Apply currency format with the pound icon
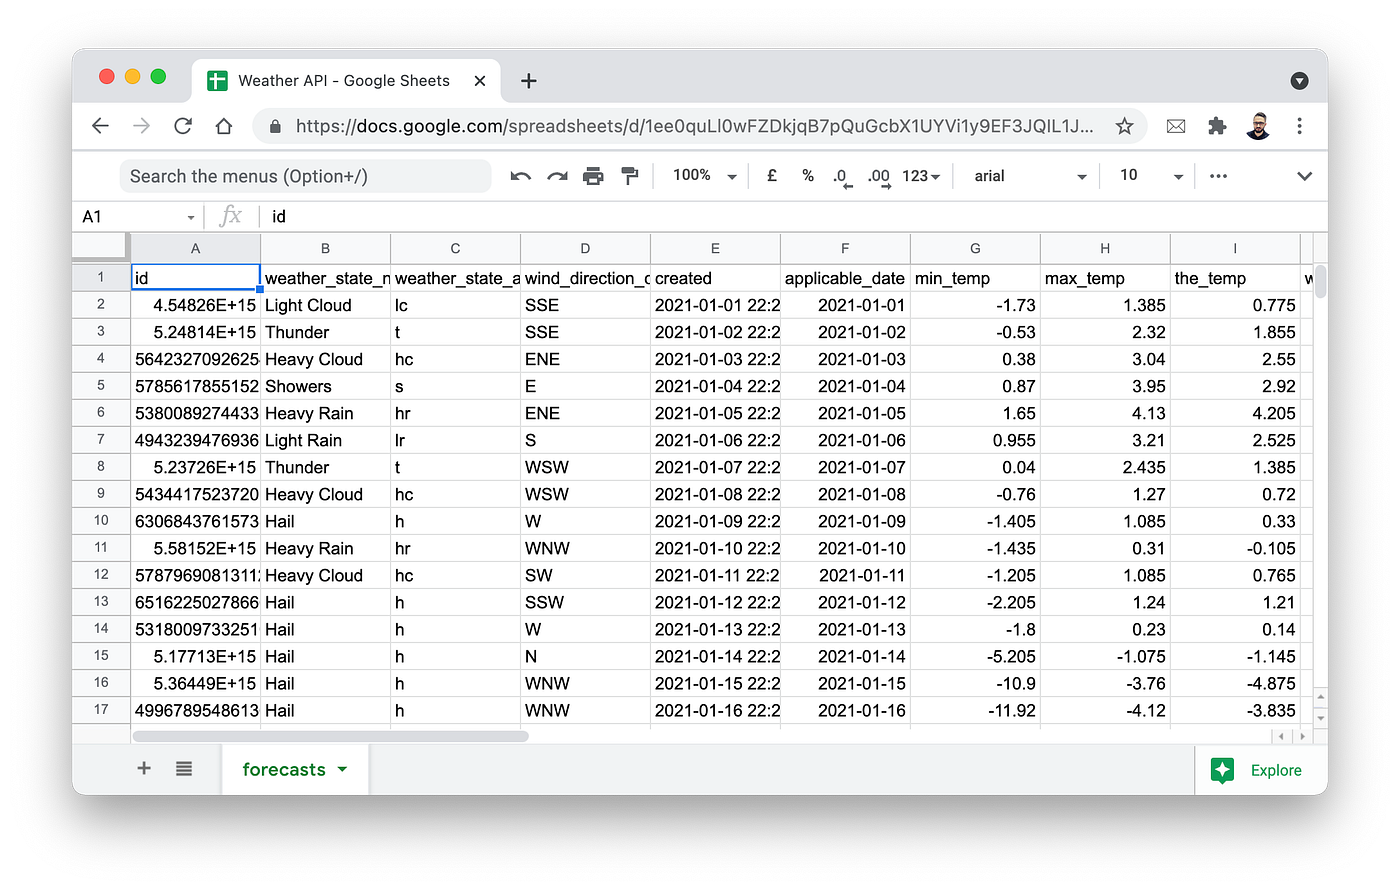Image resolution: width=1400 pixels, height=890 pixels. click(771, 175)
